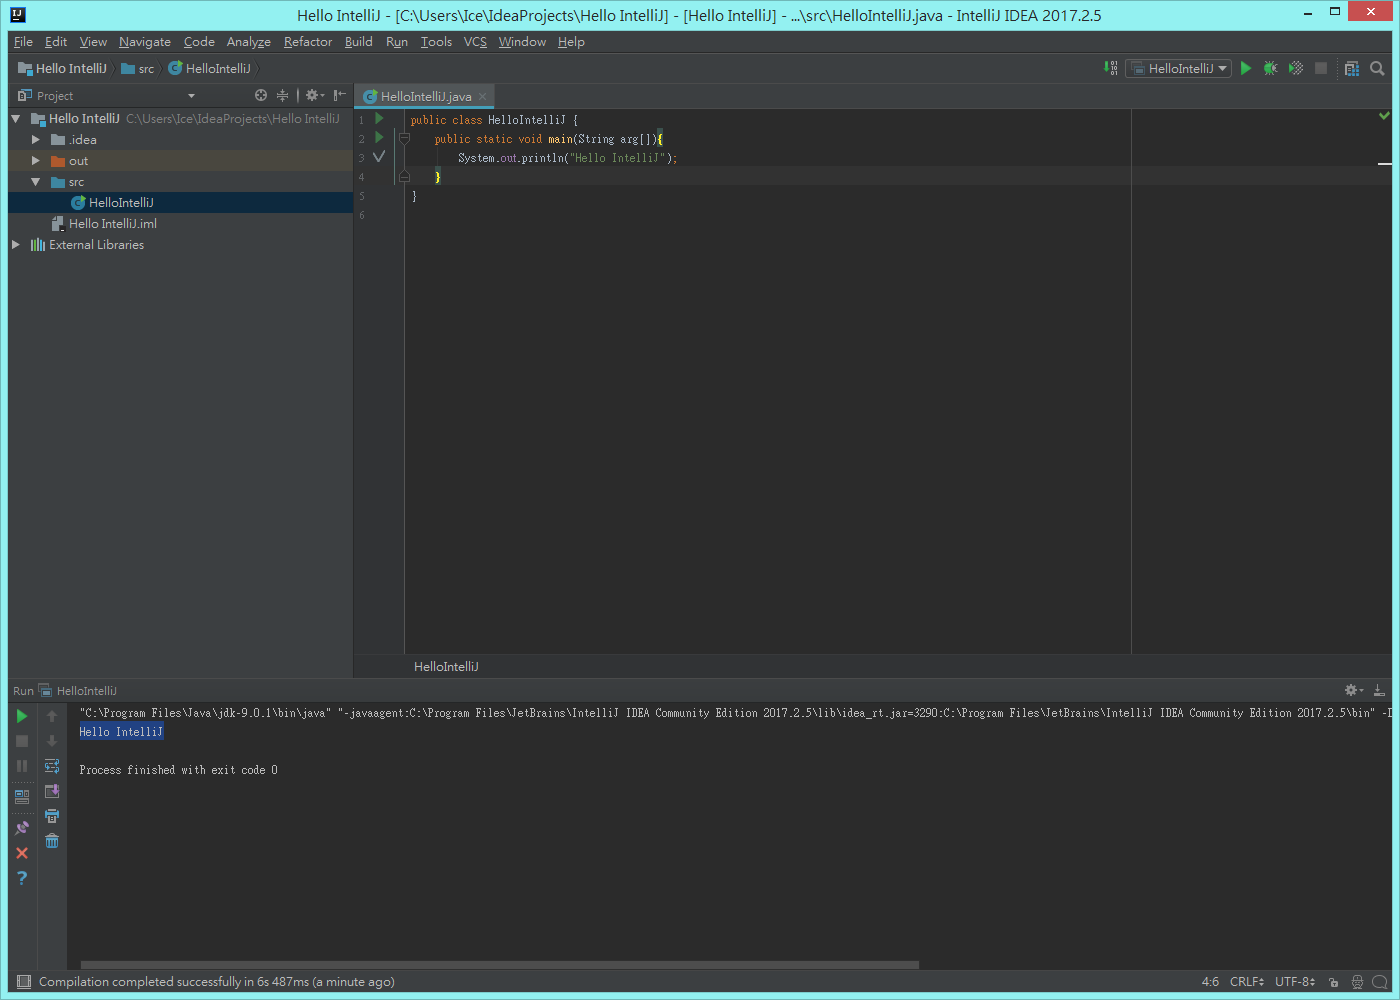The image size is (1400, 1000).
Task: Select Hello IntelliJ.iml file
Action: coord(112,224)
